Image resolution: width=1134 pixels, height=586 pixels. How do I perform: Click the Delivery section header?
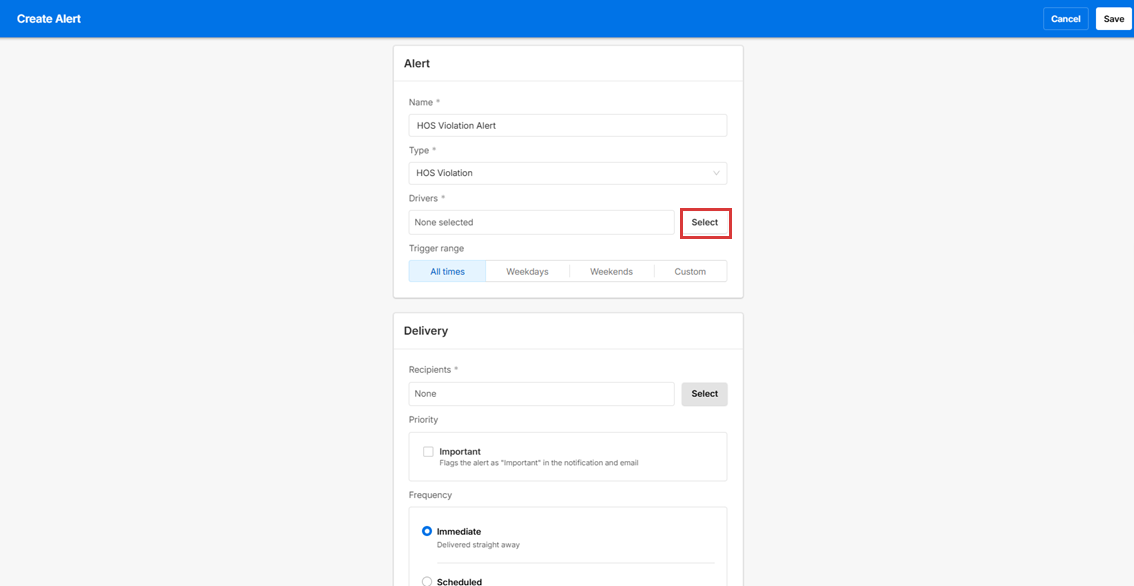pyautogui.click(x=426, y=331)
